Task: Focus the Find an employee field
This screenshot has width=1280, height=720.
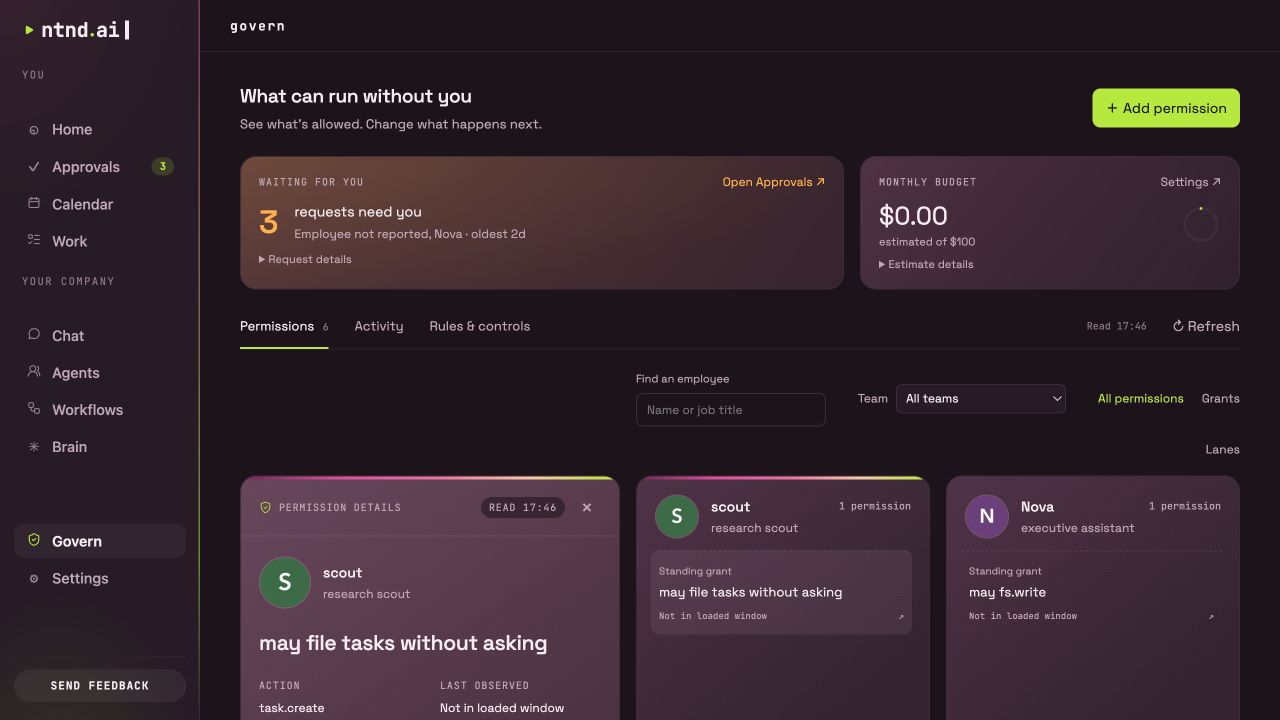Action: point(731,410)
